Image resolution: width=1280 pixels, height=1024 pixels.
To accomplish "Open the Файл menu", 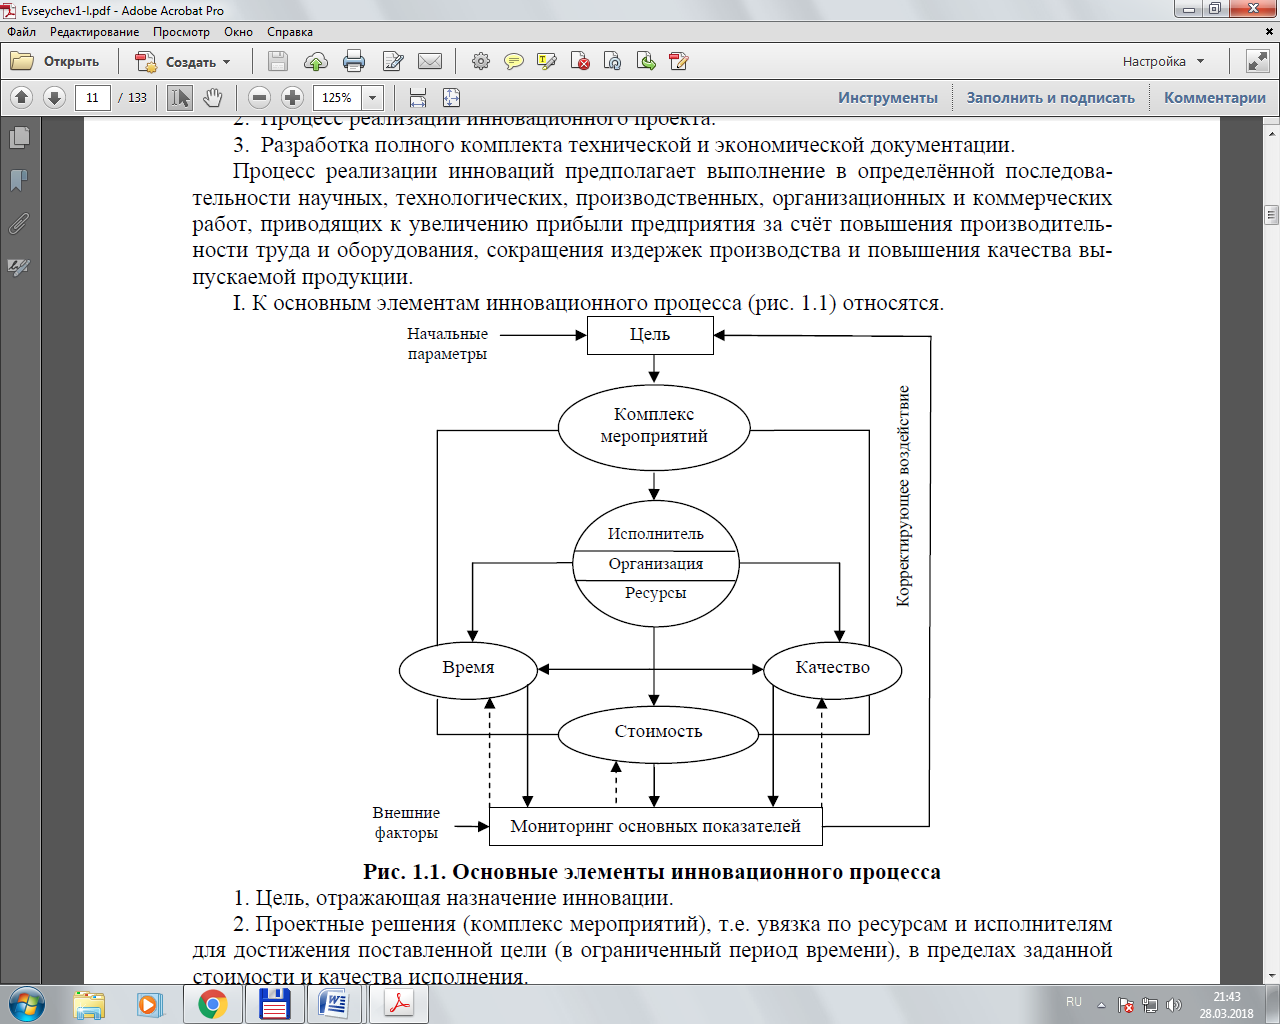I will pos(21,32).
